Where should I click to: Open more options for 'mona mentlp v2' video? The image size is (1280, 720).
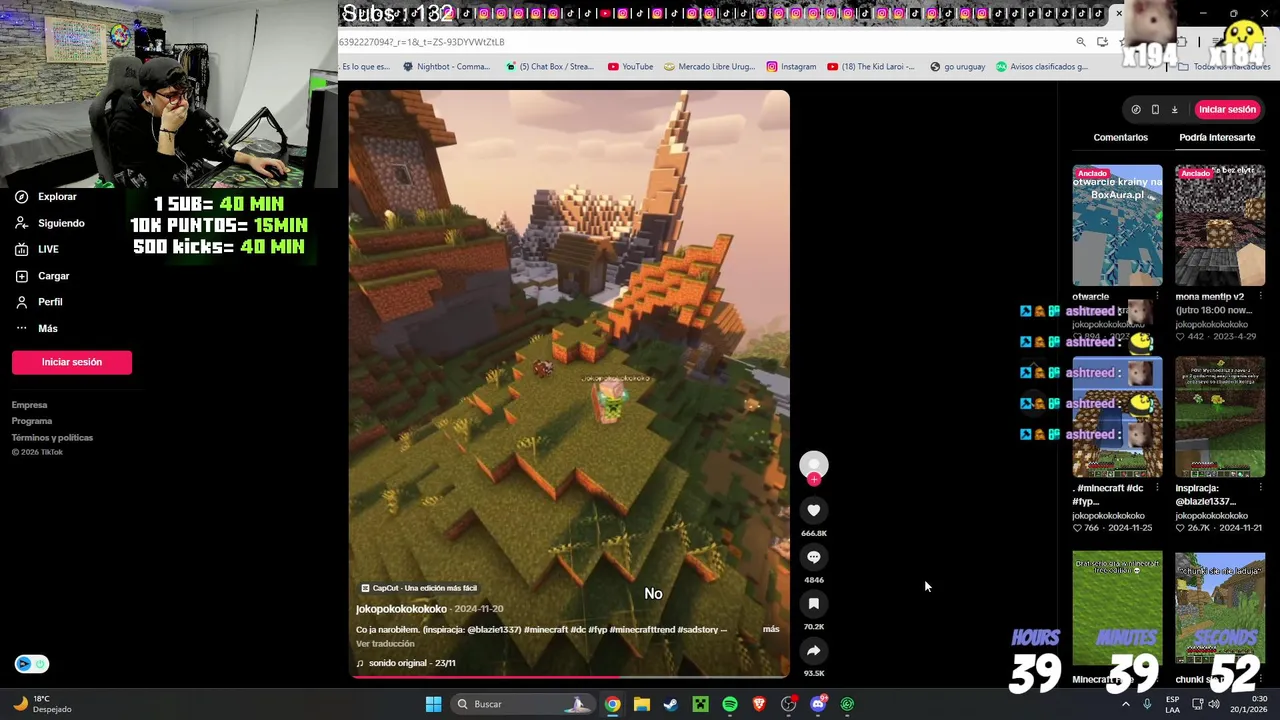click(1260, 296)
